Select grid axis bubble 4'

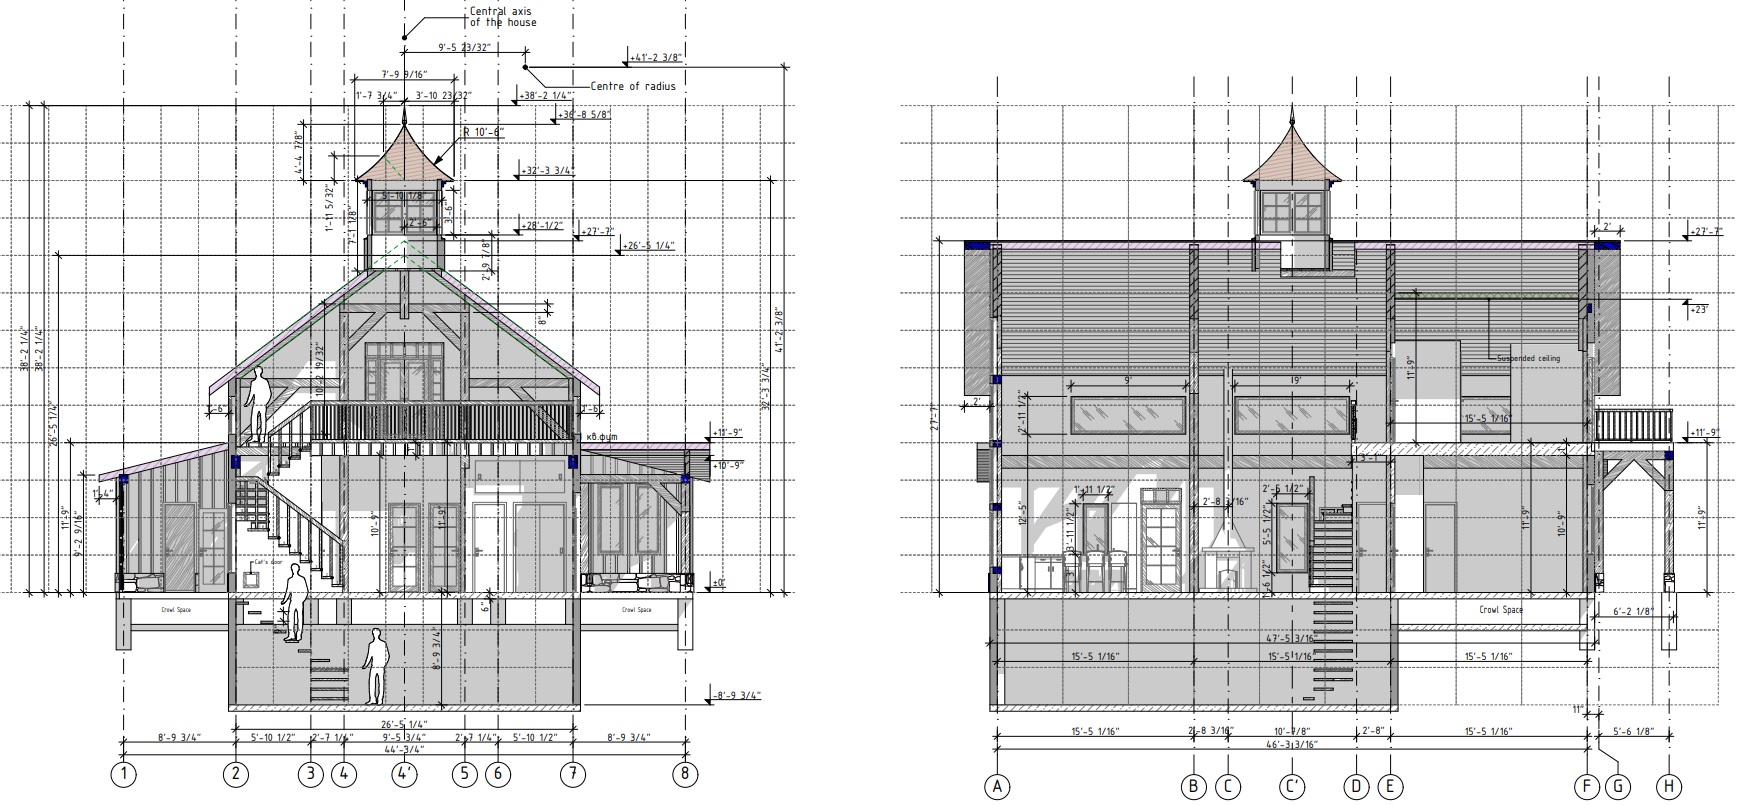[405, 774]
